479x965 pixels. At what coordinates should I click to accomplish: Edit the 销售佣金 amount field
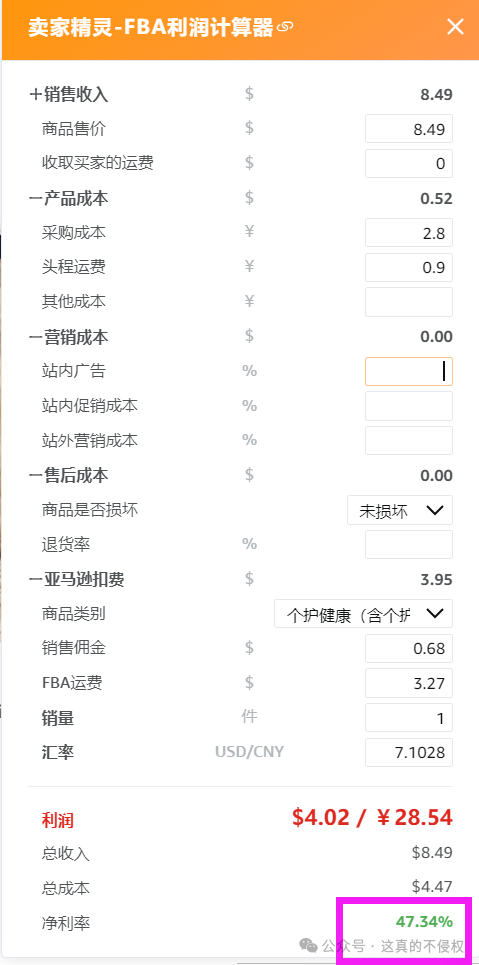click(x=409, y=648)
